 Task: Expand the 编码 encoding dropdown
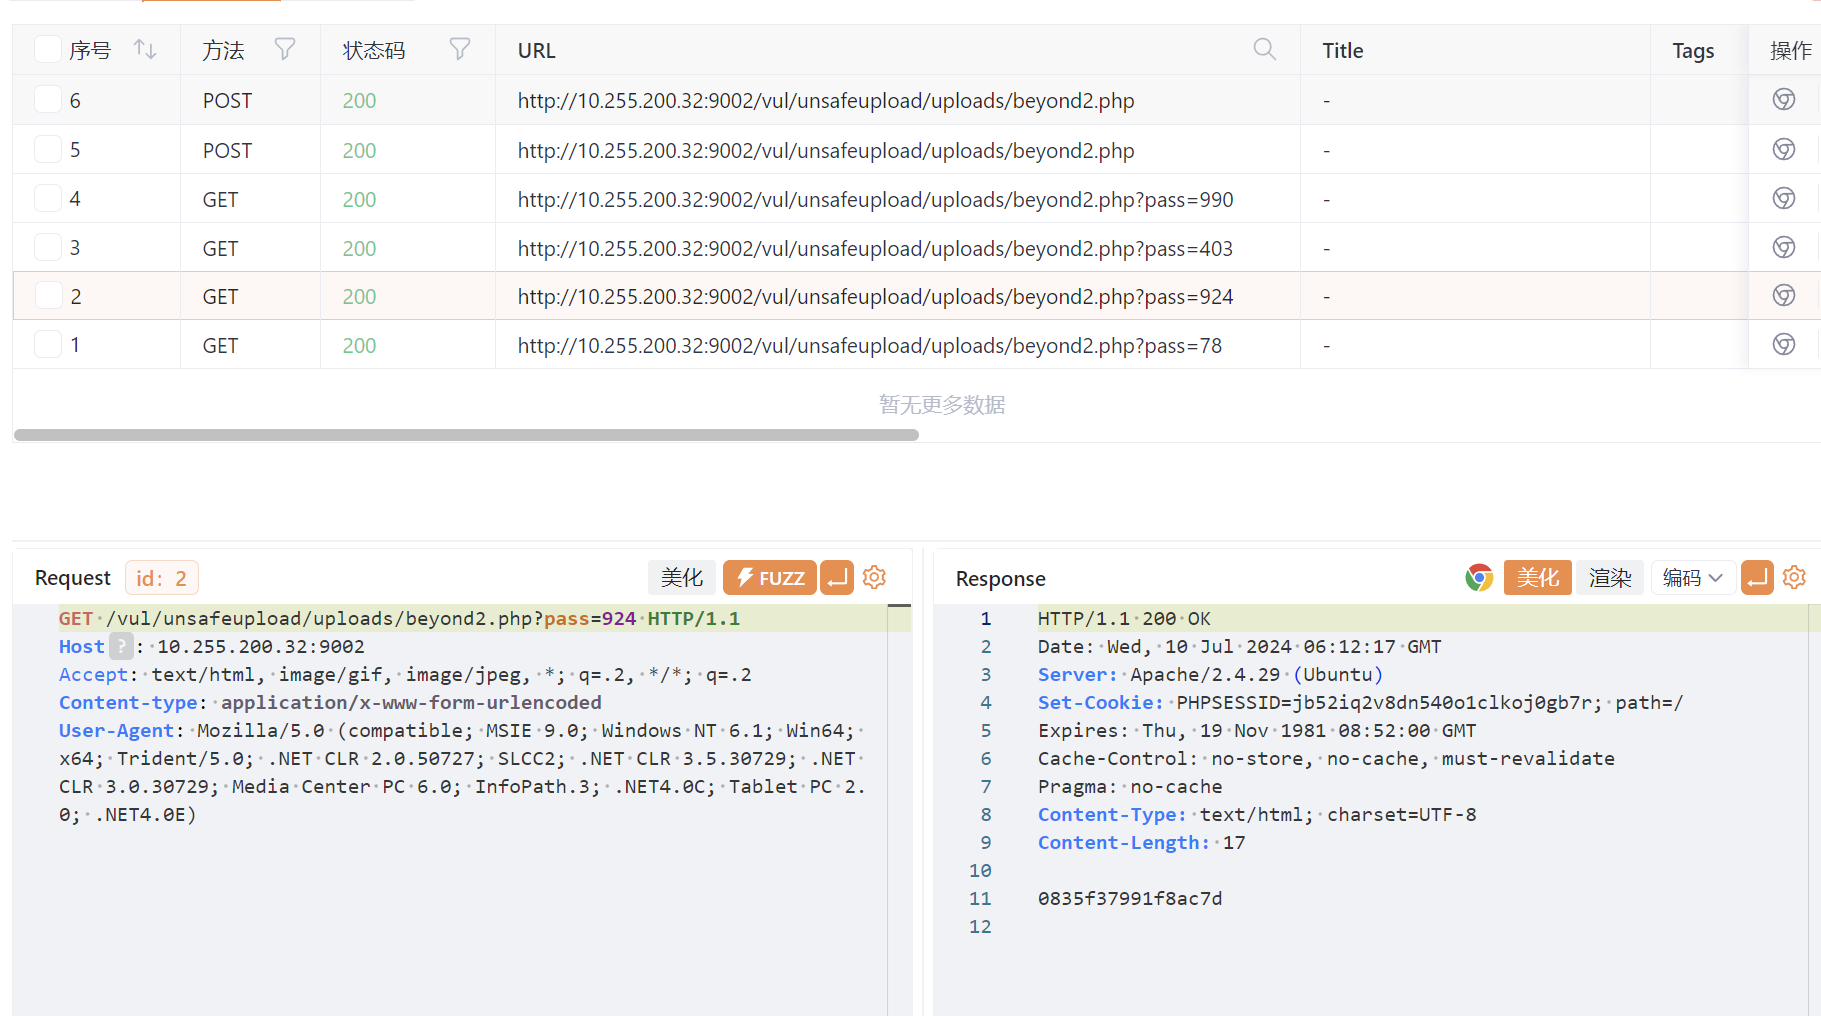pyautogui.click(x=1693, y=578)
